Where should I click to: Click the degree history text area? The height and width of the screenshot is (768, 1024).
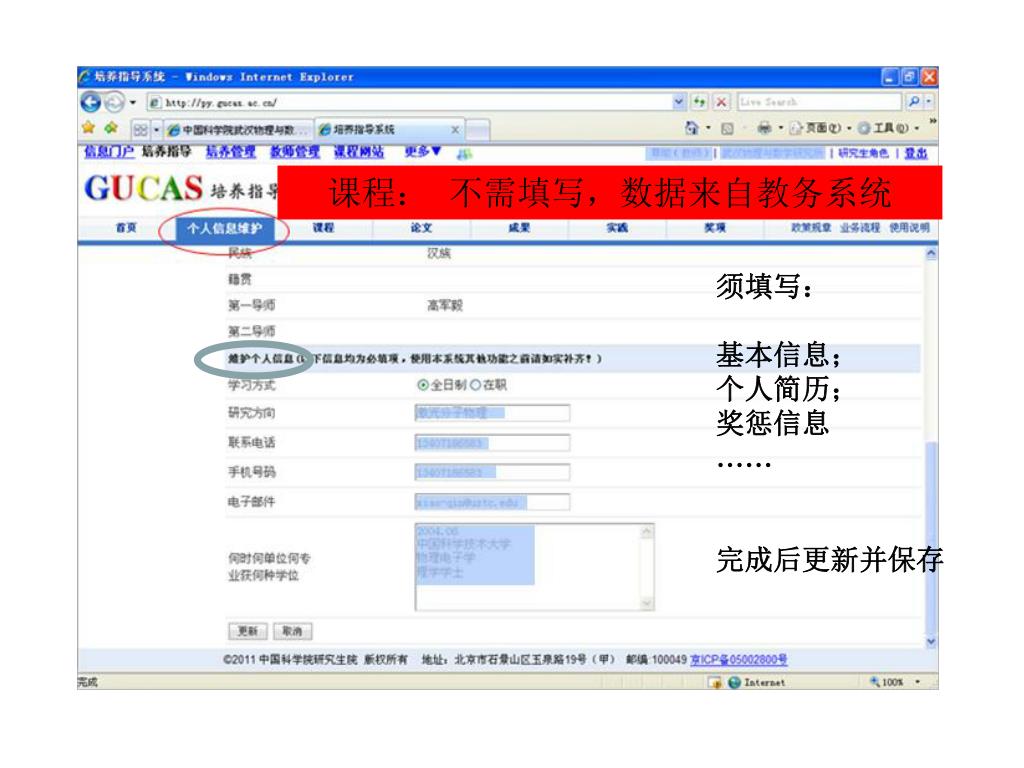[x=534, y=567]
